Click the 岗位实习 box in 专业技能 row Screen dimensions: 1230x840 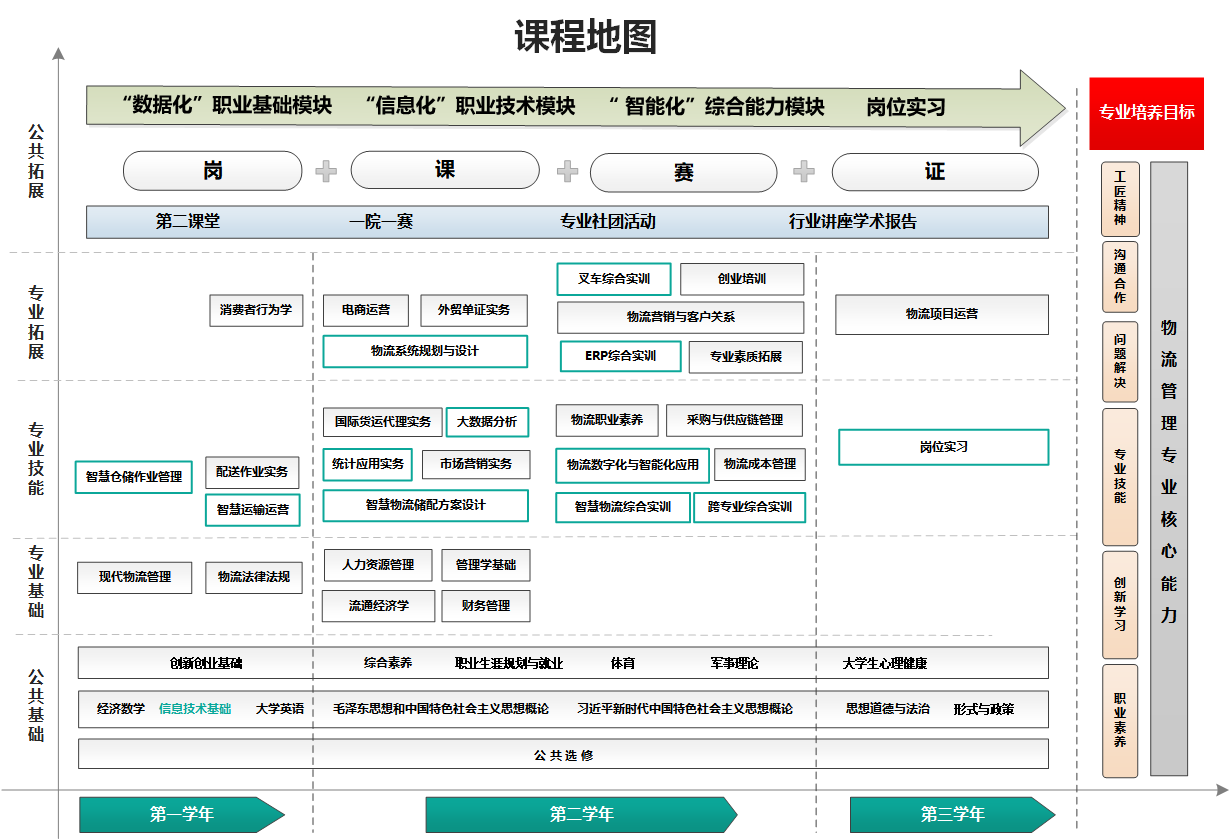(943, 447)
